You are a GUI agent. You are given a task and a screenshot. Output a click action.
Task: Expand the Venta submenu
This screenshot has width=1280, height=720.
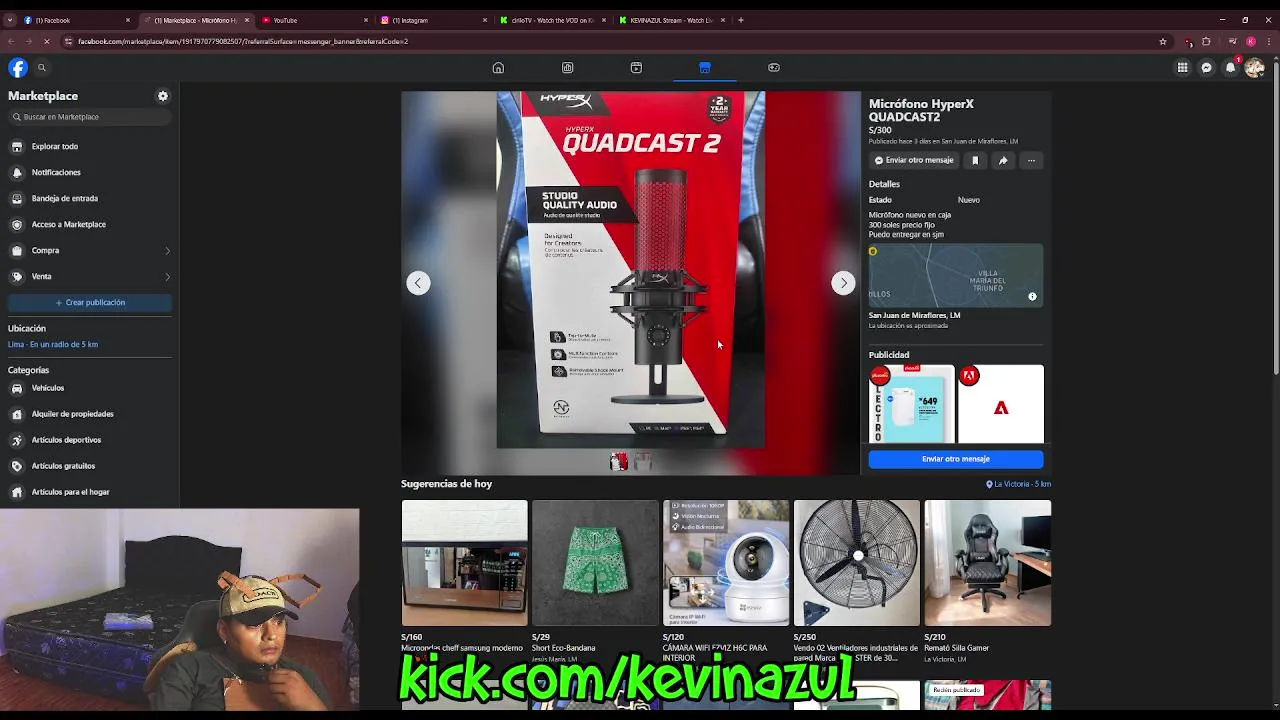(90, 276)
